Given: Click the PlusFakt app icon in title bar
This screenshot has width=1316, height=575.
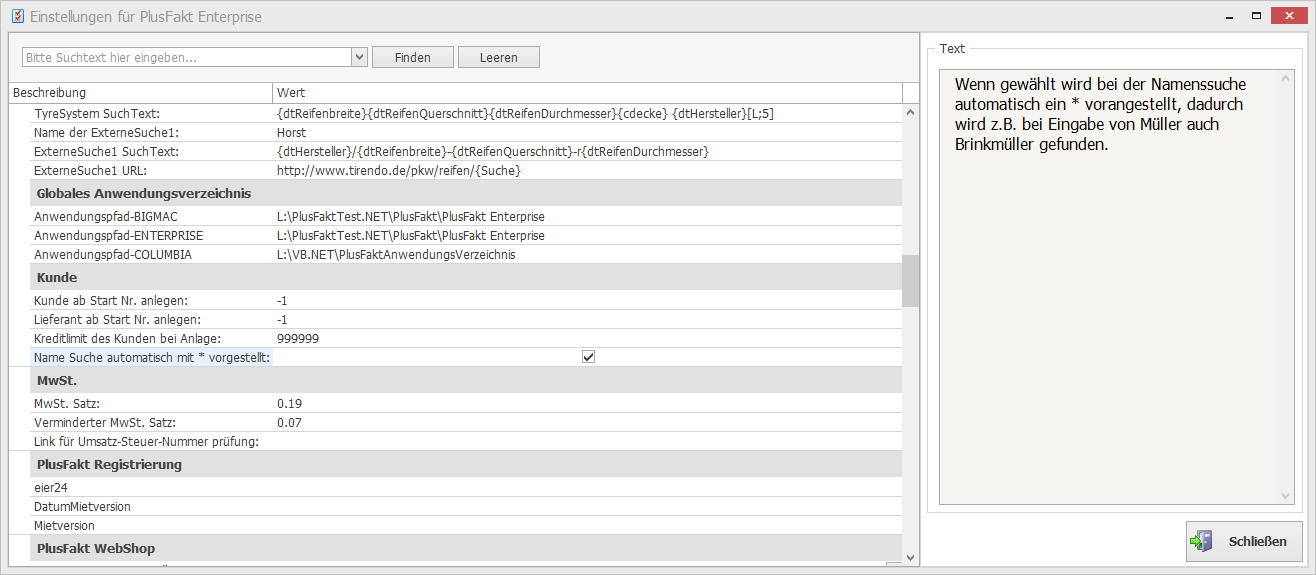Looking at the screenshot, I should click(x=17, y=16).
